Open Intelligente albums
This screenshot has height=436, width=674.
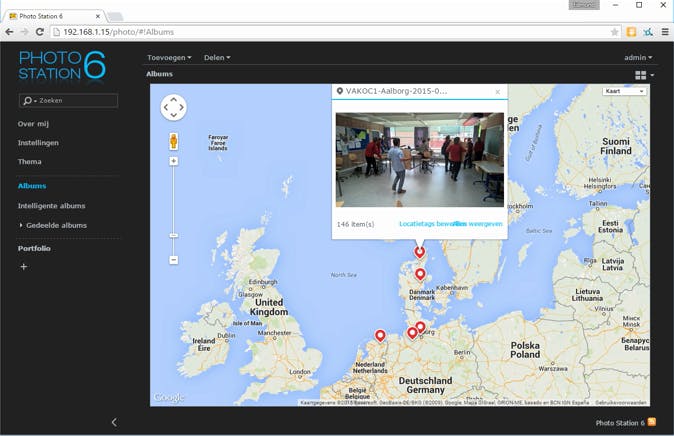[51, 206]
